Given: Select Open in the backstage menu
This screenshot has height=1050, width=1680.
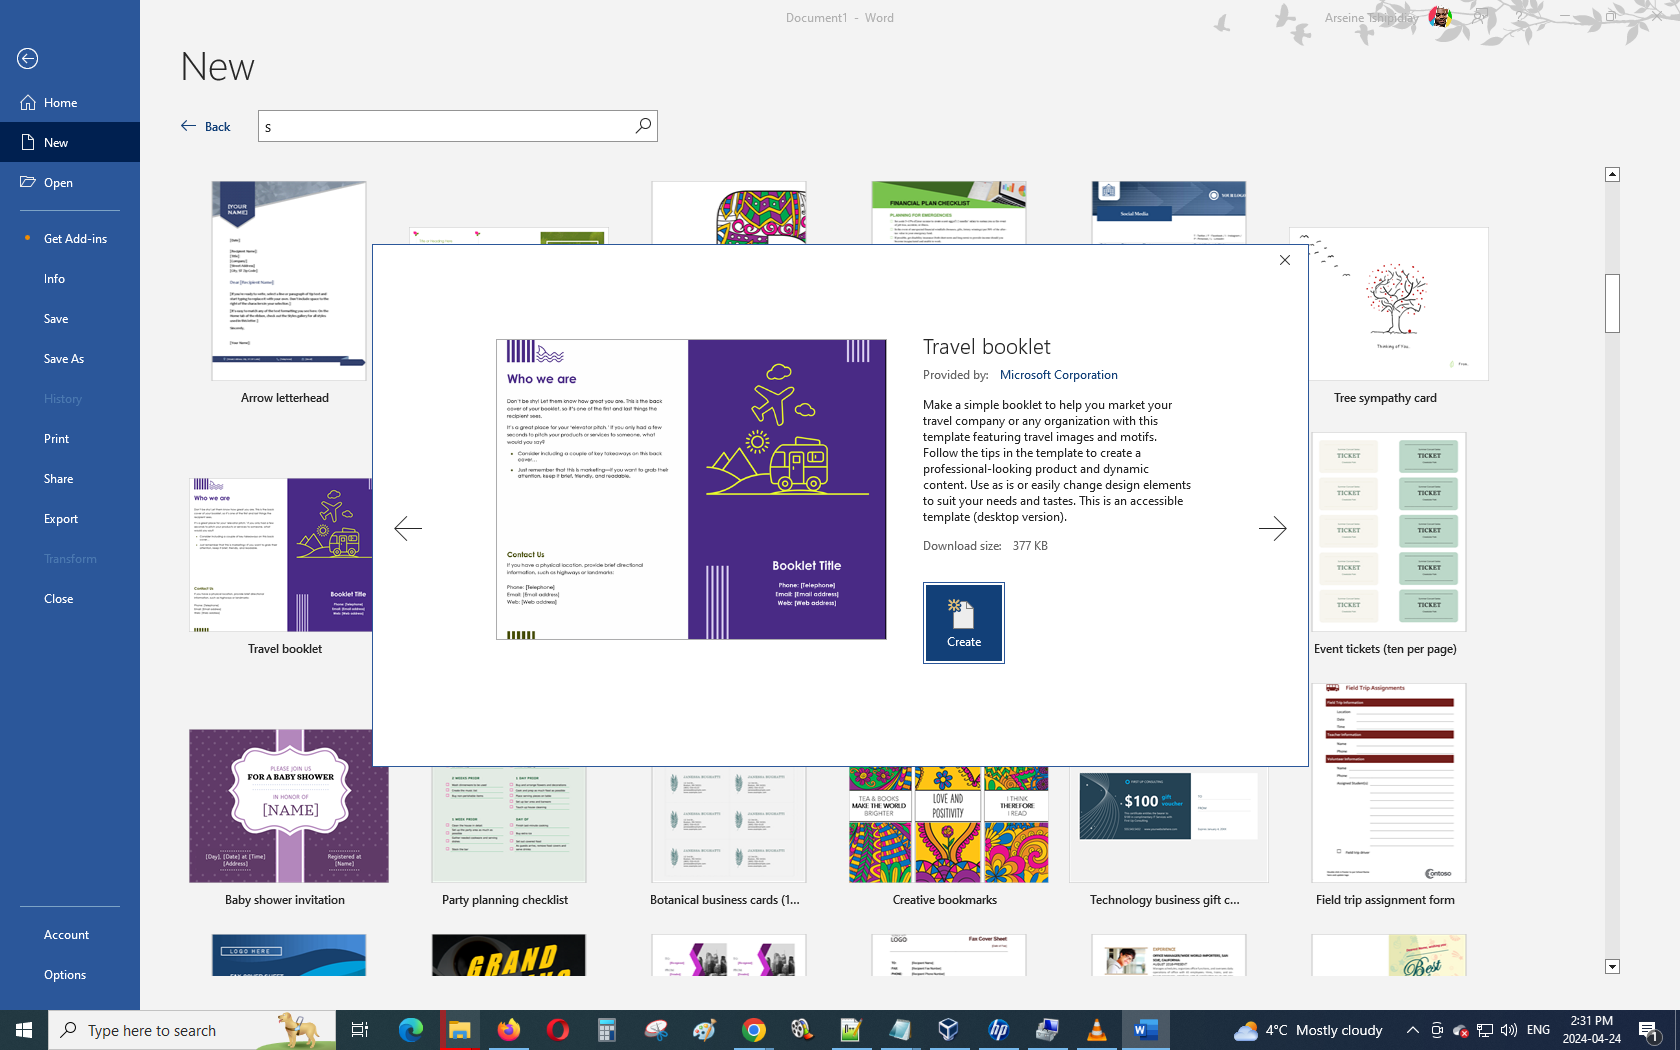Looking at the screenshot, I should [x=58, y=183].
